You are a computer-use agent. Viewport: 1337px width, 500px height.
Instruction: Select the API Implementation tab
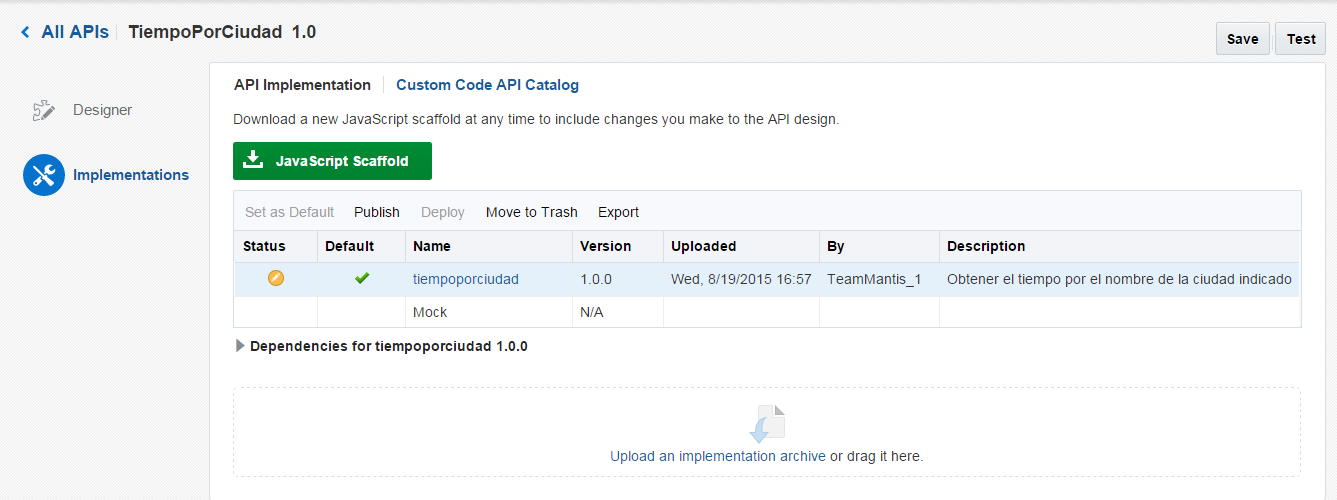click(302, 85)
